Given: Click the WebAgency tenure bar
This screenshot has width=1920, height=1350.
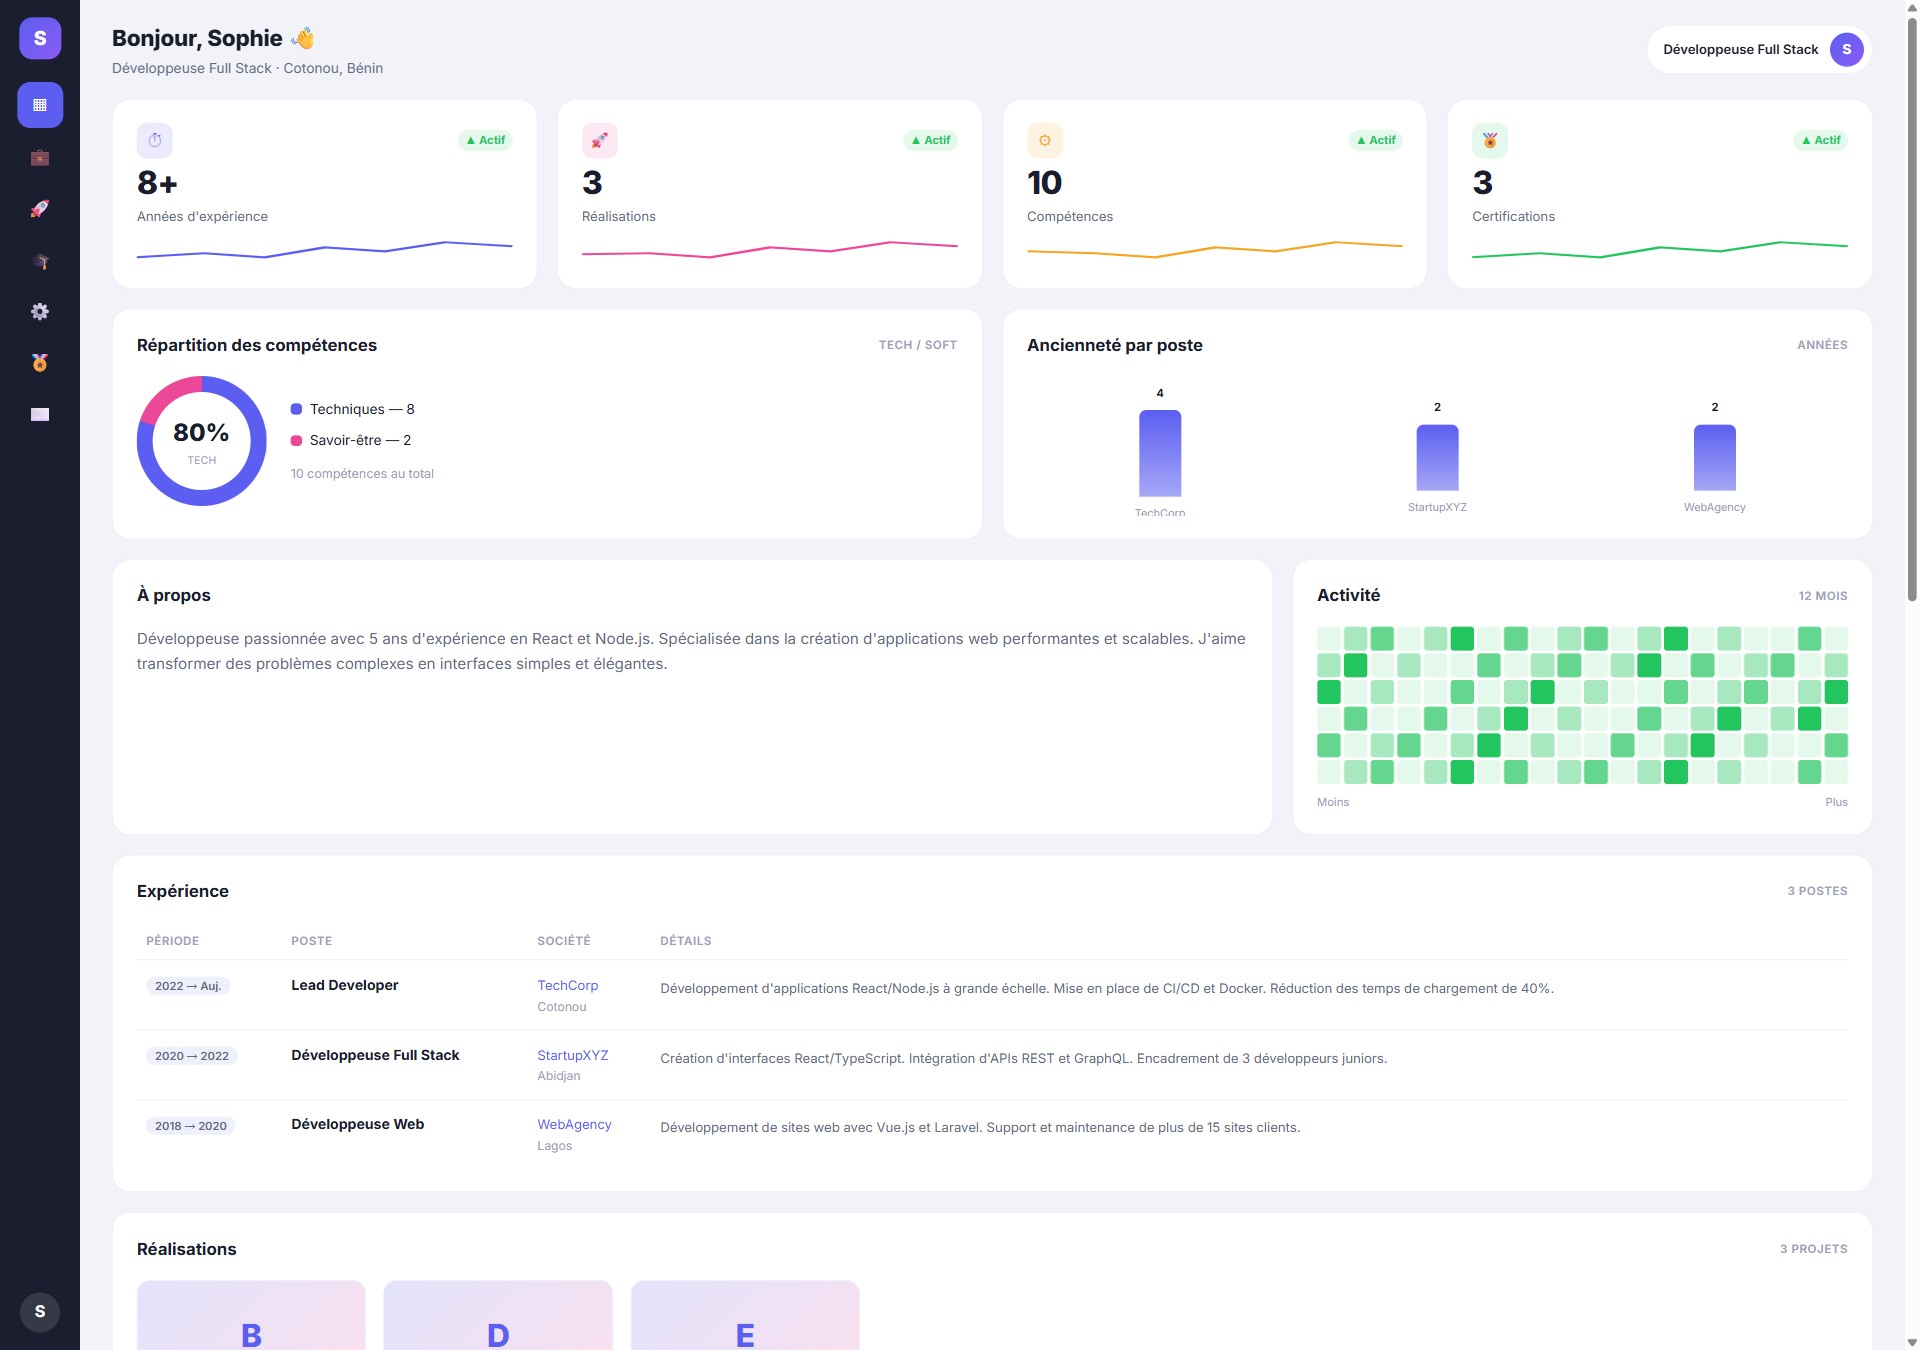Looking at the screenshot, I should coord(1714,458).
